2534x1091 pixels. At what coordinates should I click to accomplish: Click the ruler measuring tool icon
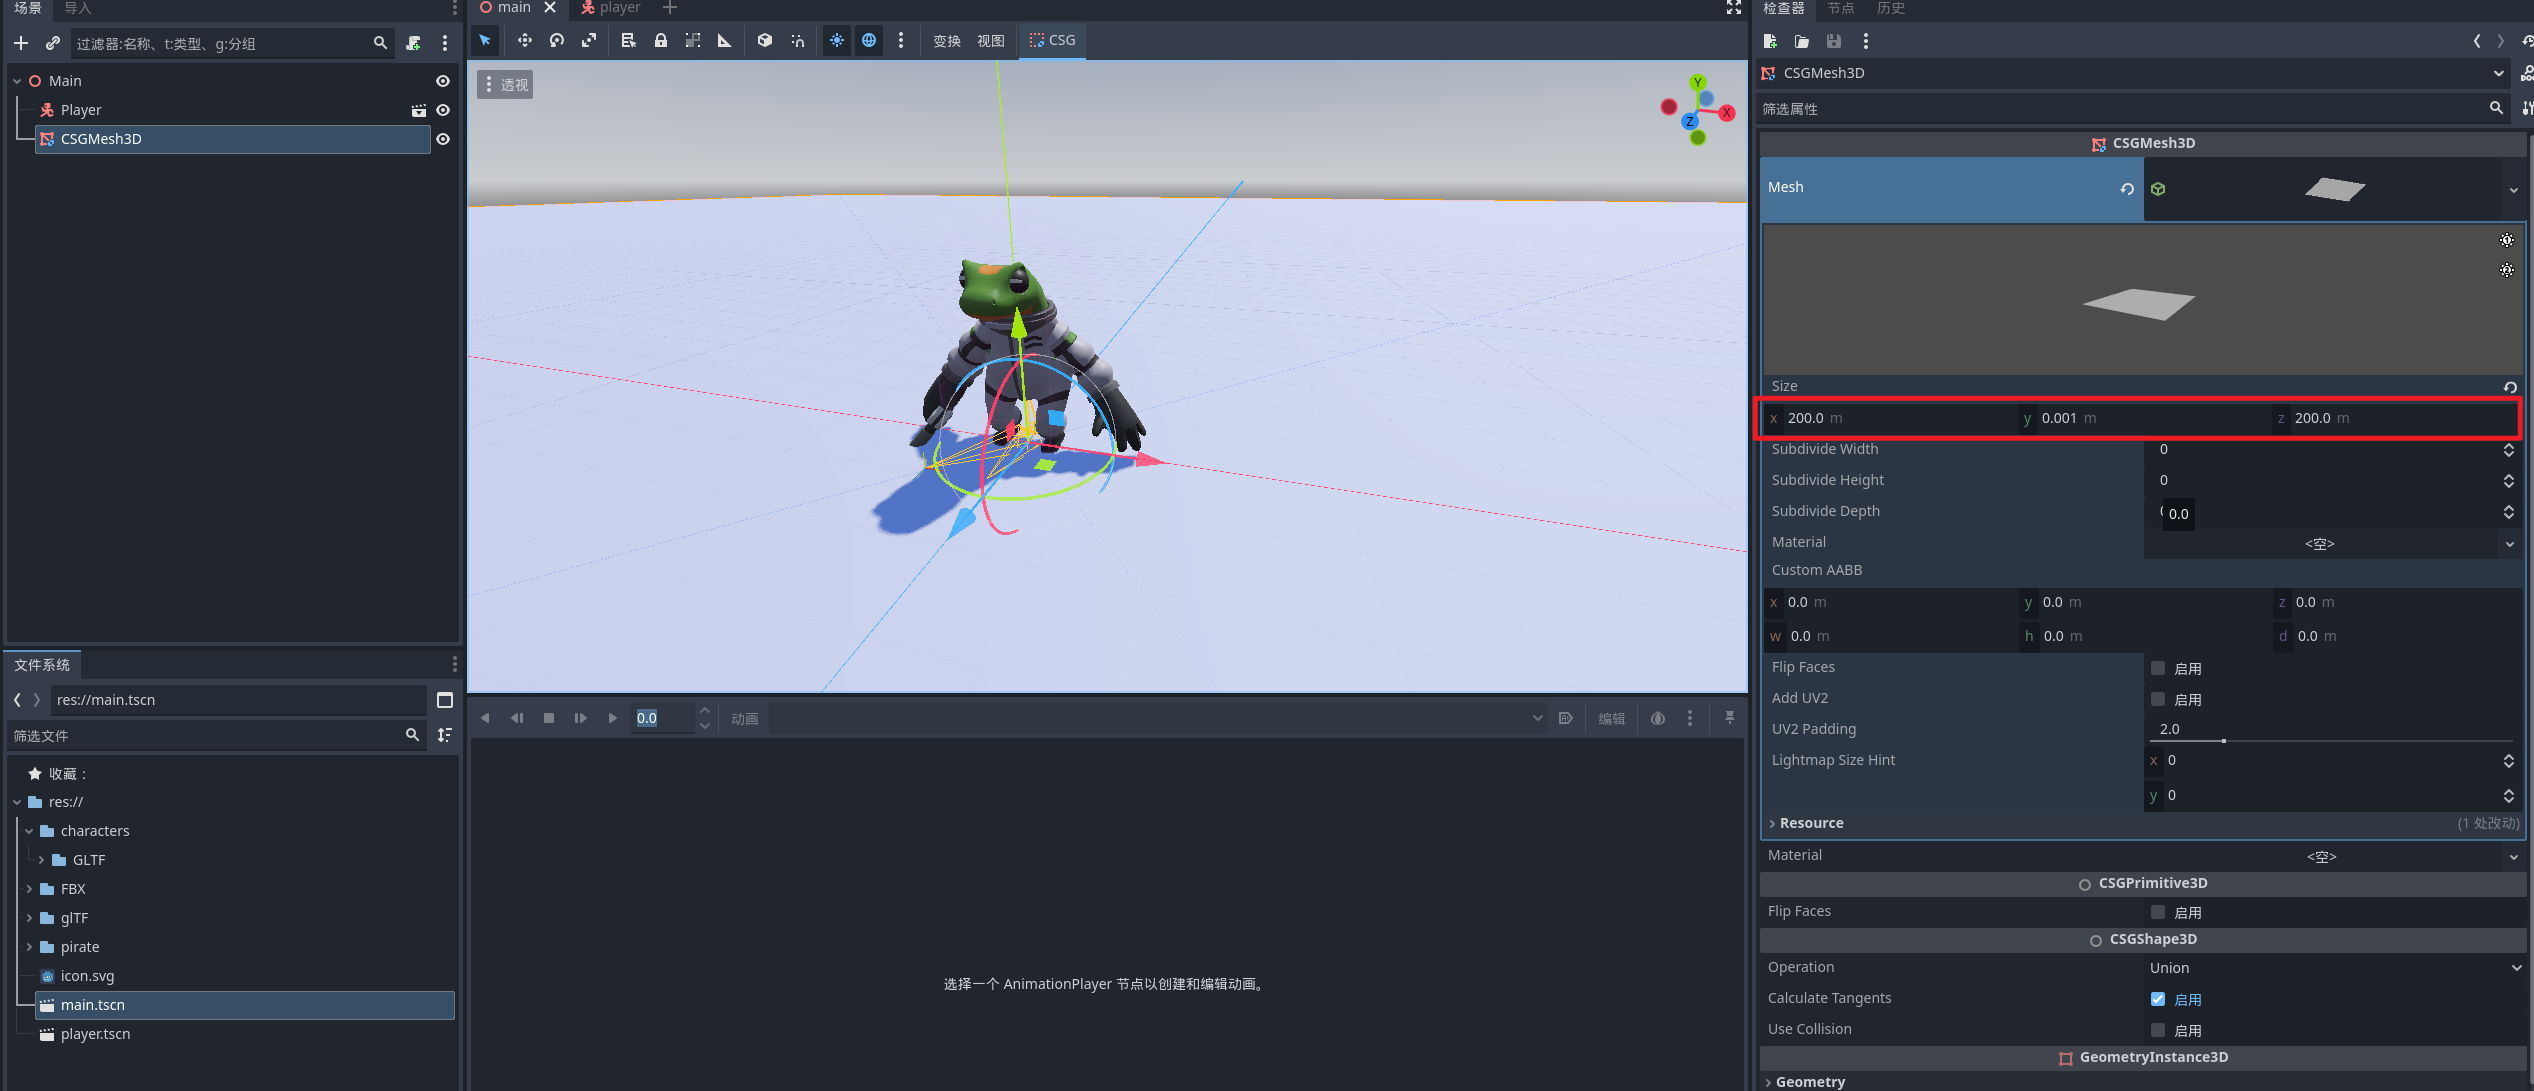pyautogui.click(x=725, y=41)
